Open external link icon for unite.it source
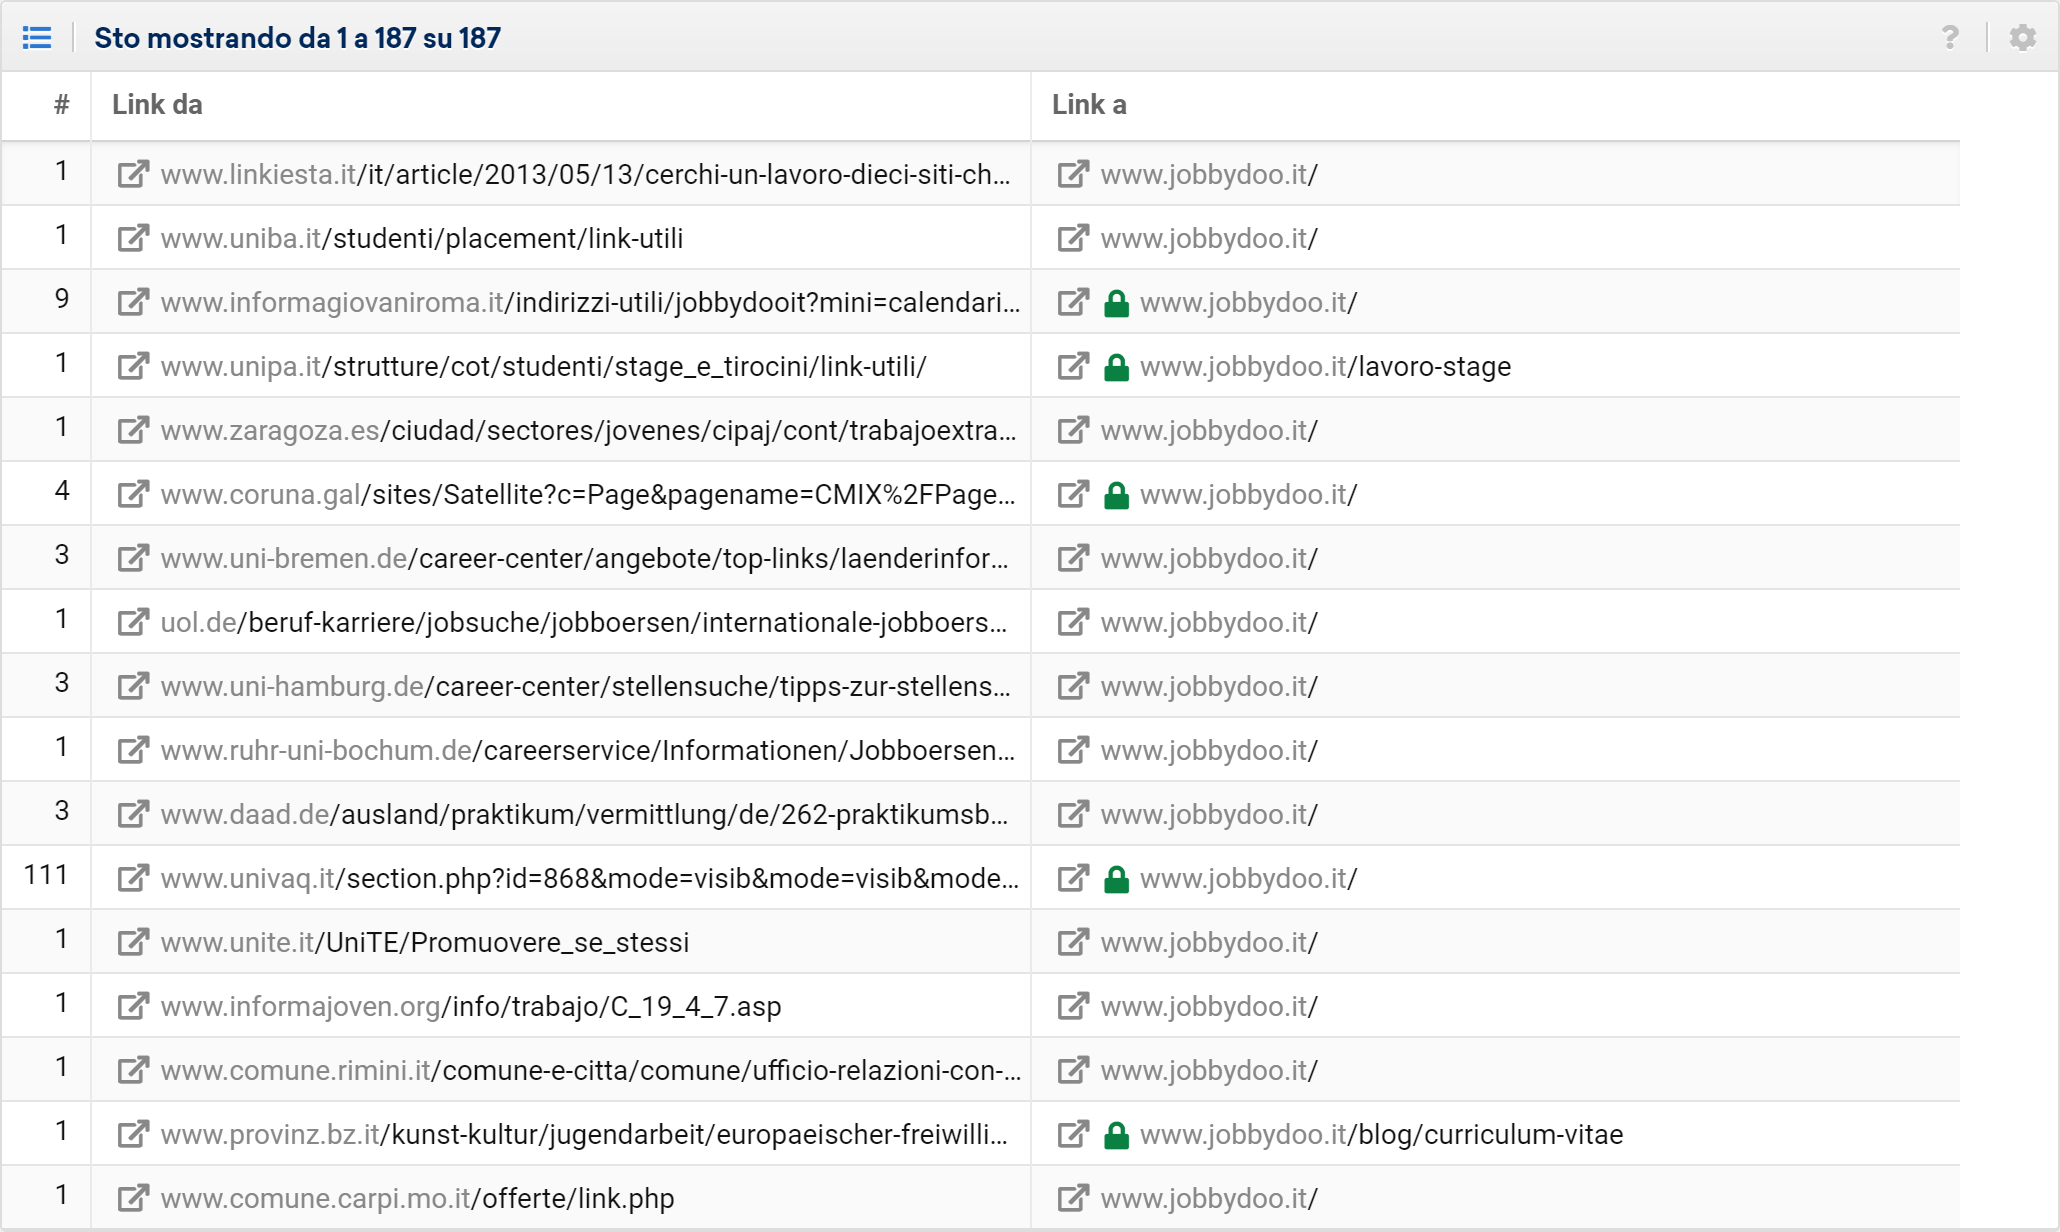Screen dimensions: 2060x1232 (x=133, y=942)
